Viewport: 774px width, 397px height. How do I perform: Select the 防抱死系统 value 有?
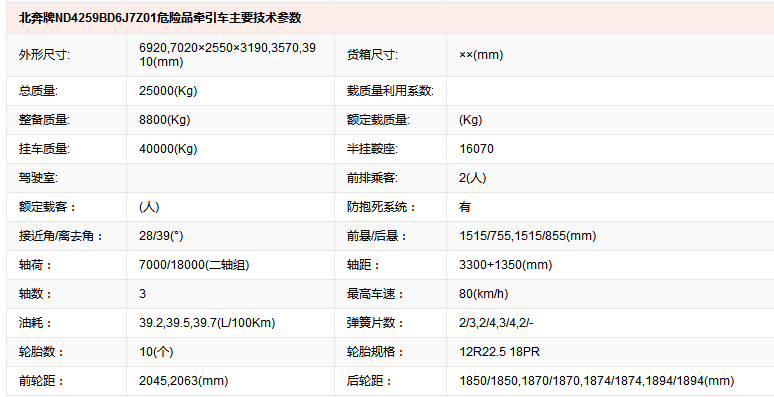pos(465,207)
